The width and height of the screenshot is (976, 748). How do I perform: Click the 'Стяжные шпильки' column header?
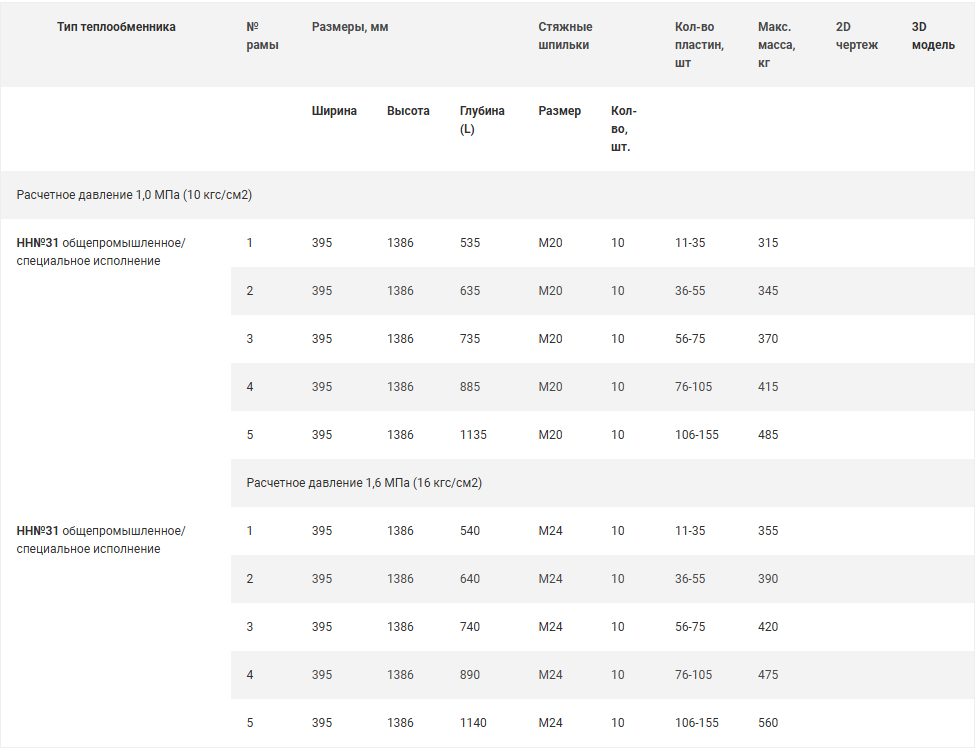[x=565, y=36]
